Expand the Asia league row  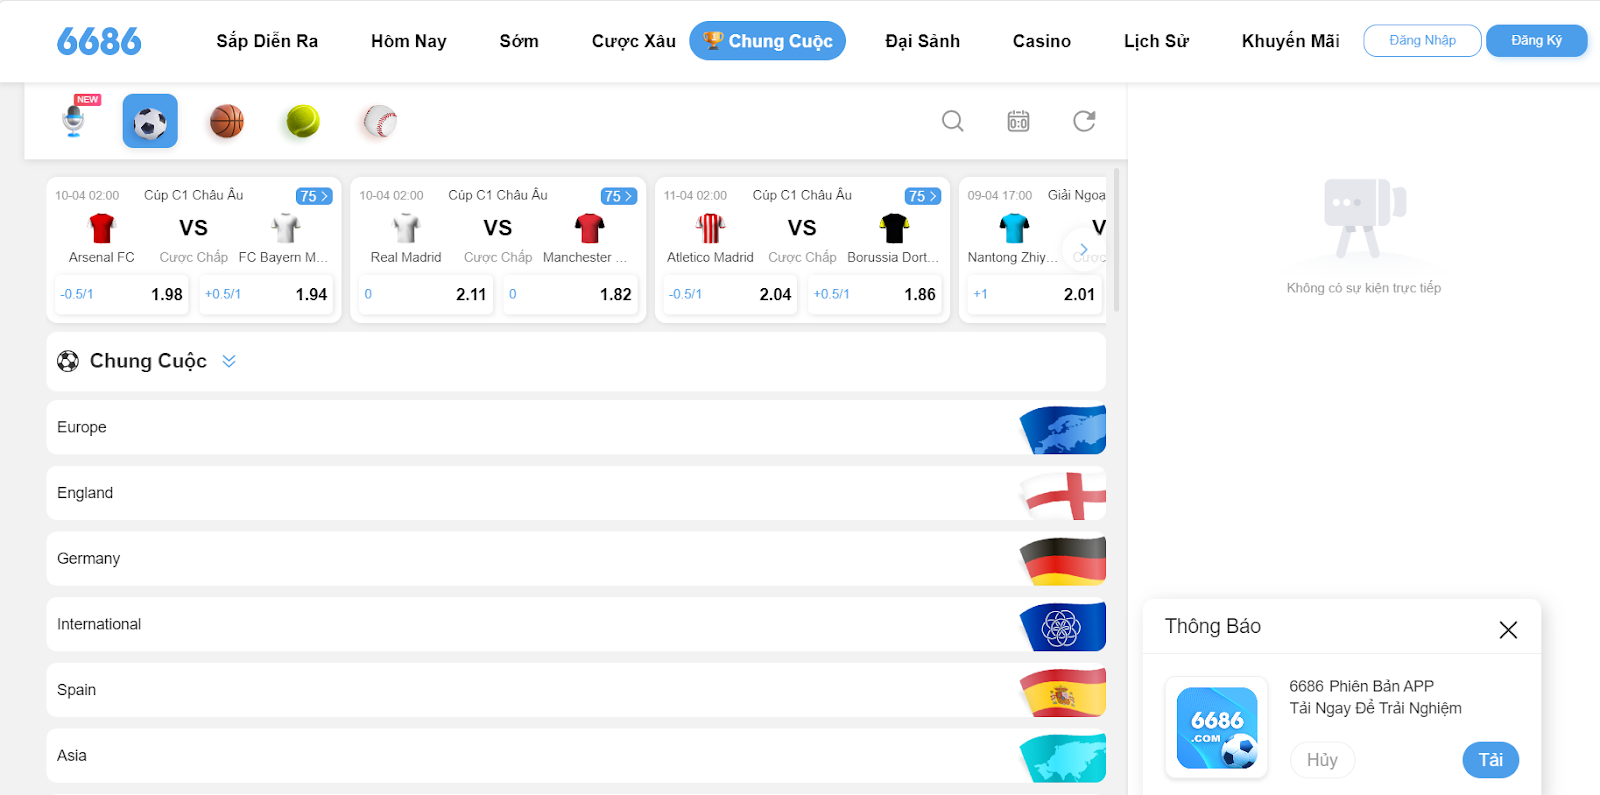tap(576, 755)
